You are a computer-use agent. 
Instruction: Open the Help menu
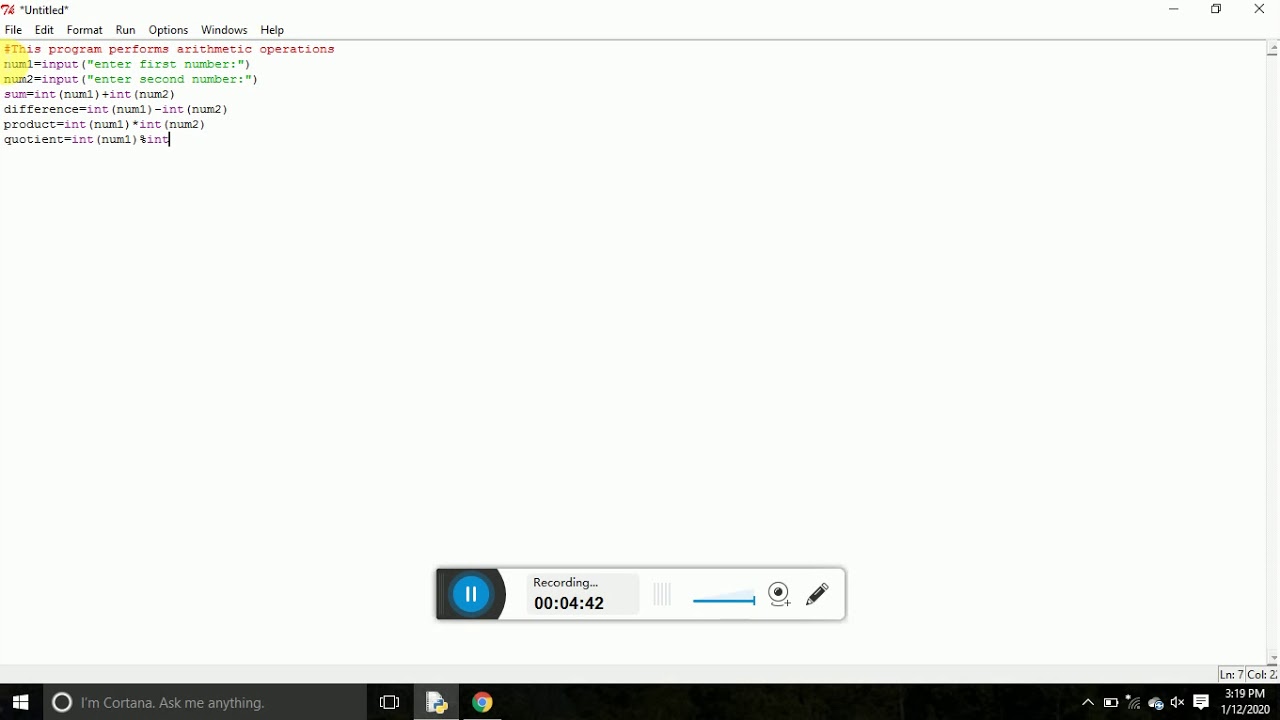273,30
